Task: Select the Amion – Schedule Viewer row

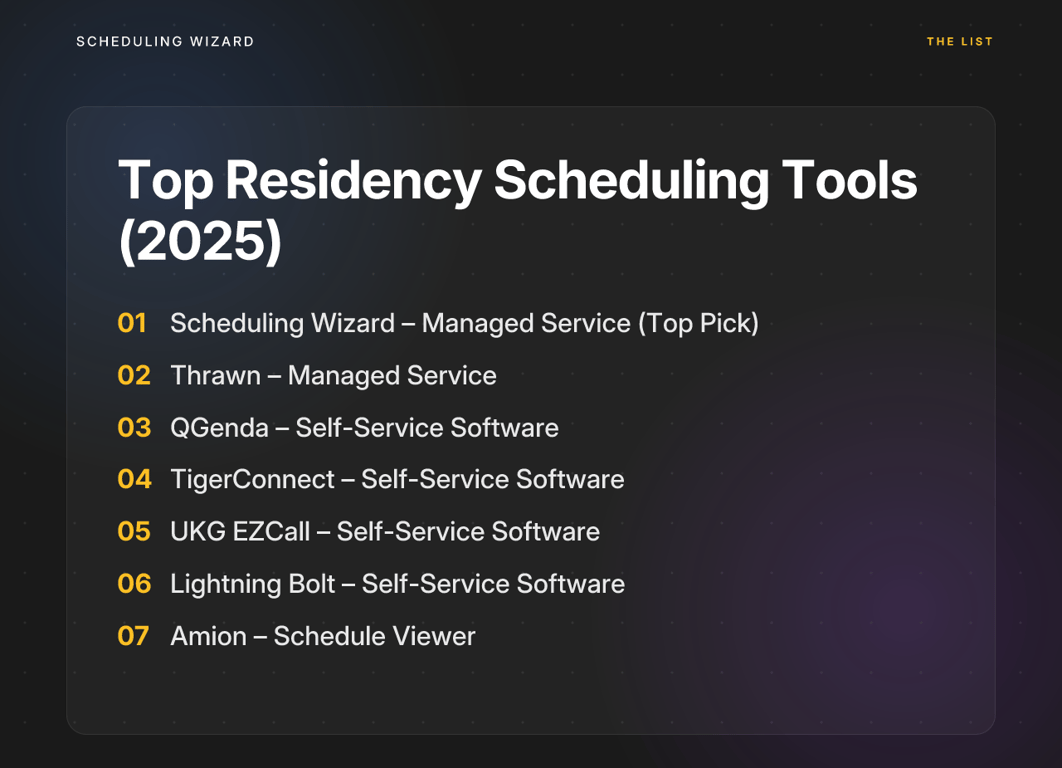Action: (296, 635)
